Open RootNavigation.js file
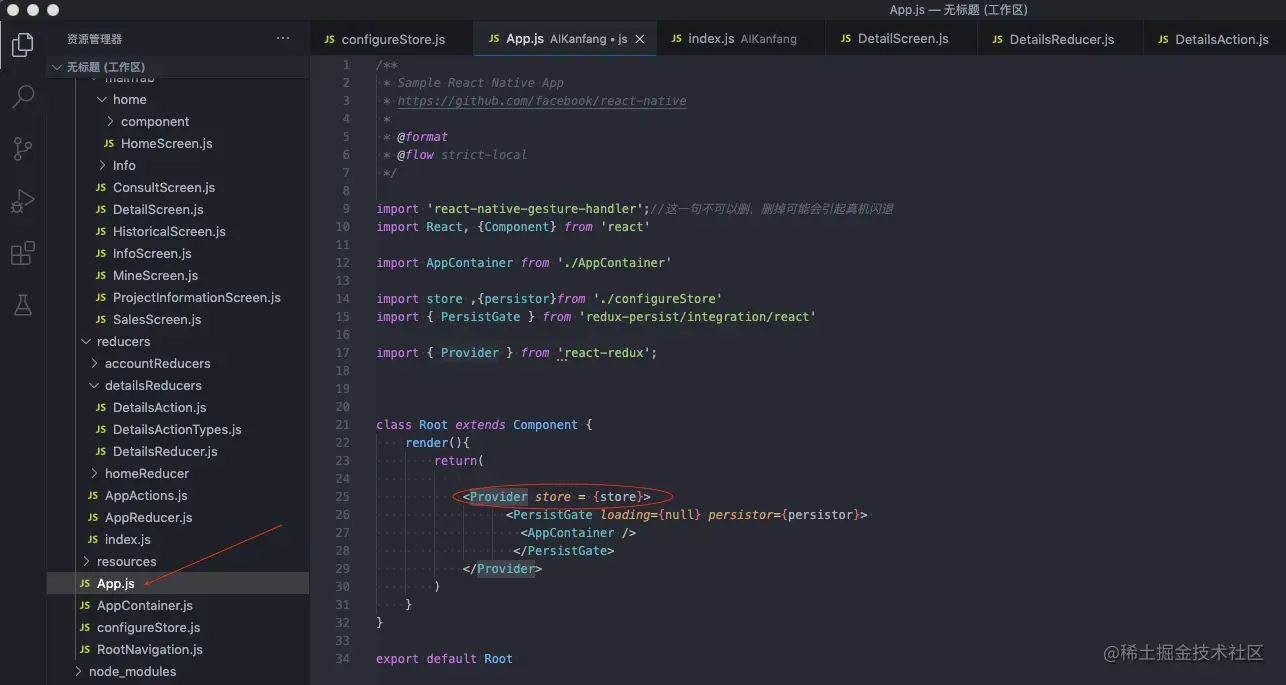The image size is (1286, 685). click(x=178, y=649)
